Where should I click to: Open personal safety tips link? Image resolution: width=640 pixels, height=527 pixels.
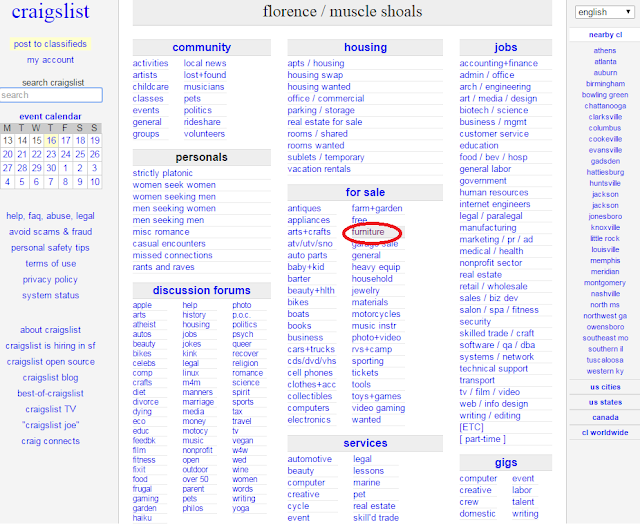tap(50, 248)
